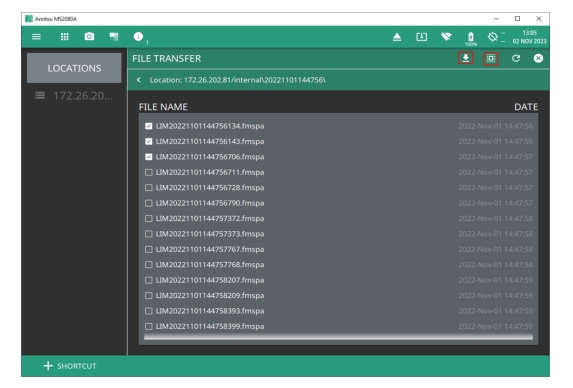573x388 pixels.
Task: Check LIM20221101144756711.fmspa file
Action: (148, 172)
